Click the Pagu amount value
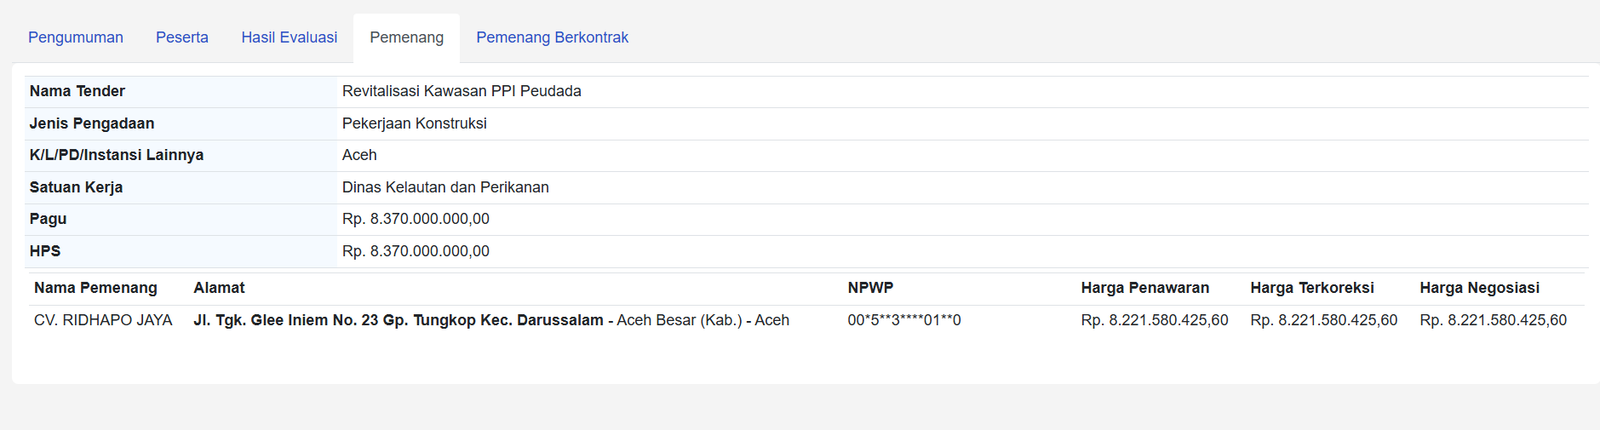This screenshot has height=430, width=1600. pyautogui.click(x=416, y=219)
